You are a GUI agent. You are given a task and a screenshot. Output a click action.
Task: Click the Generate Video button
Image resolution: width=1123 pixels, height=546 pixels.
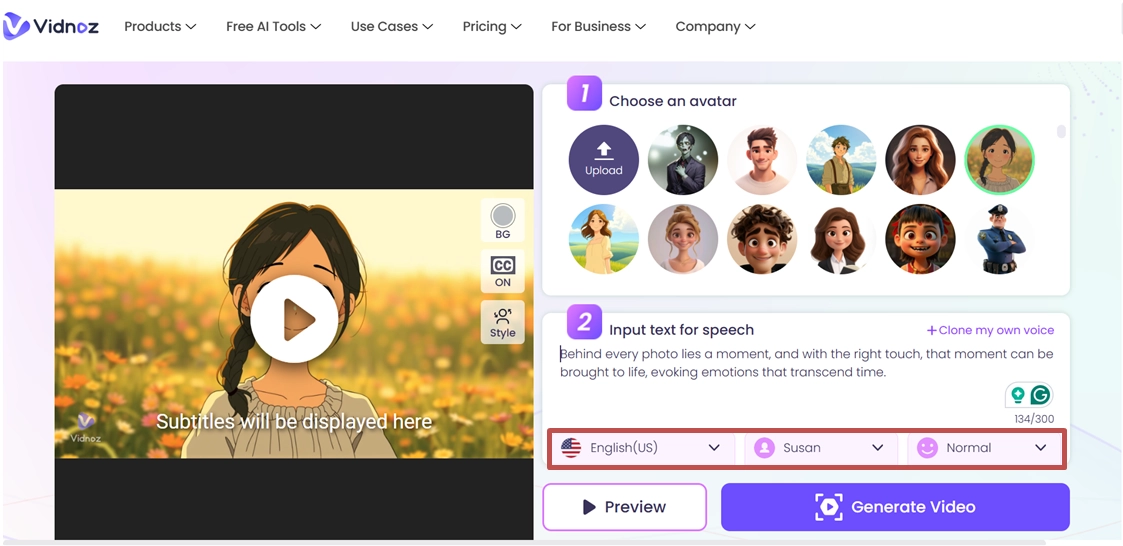pos(895,507)
